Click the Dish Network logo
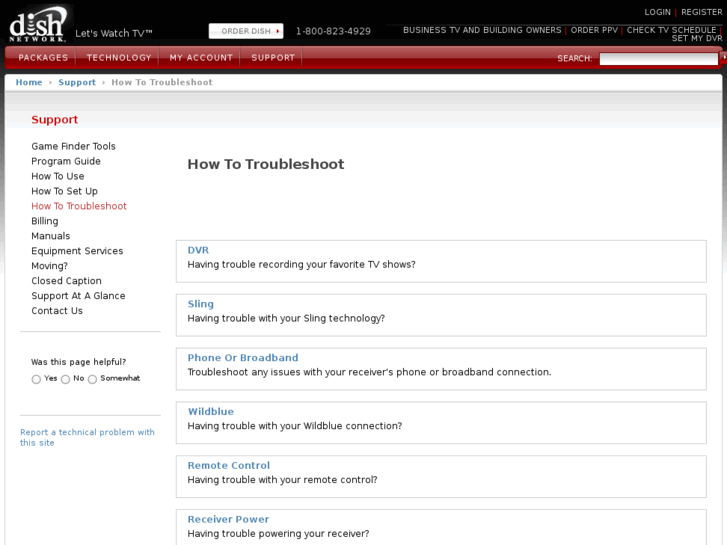This screenshot has height=545, width=727. [x=38, y=24]
